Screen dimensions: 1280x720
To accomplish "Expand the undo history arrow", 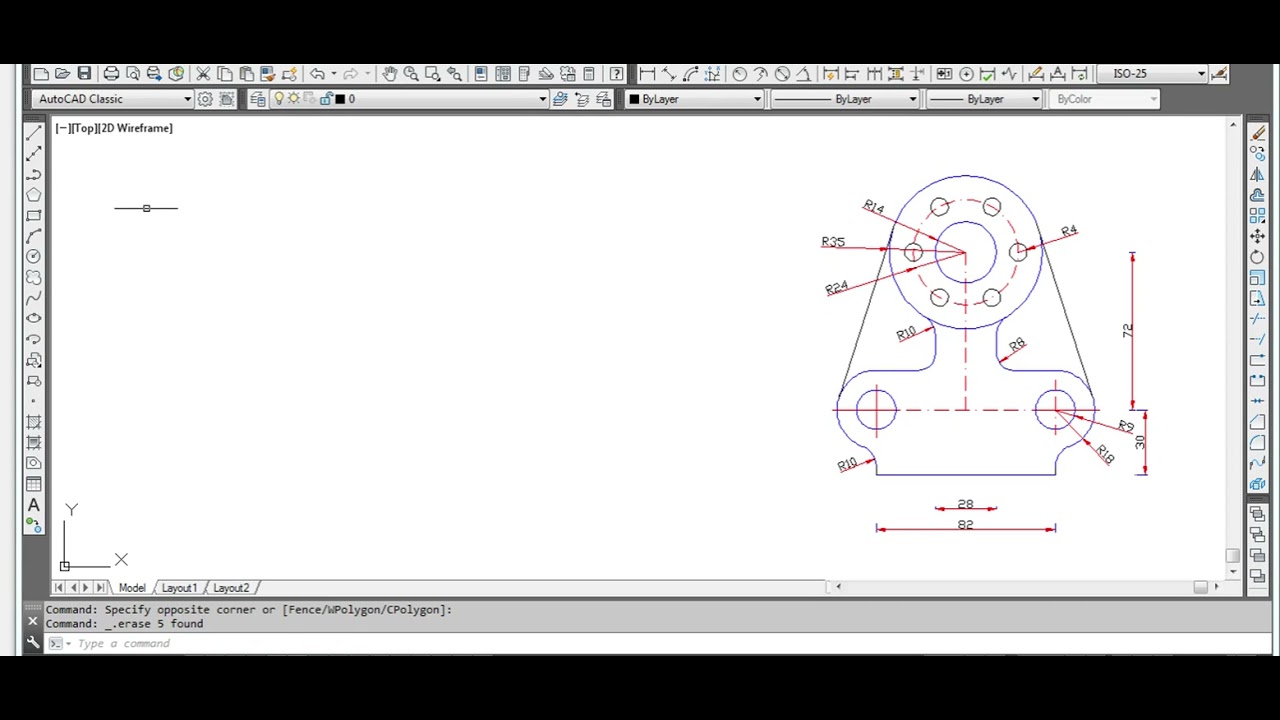I will (333, 74).
